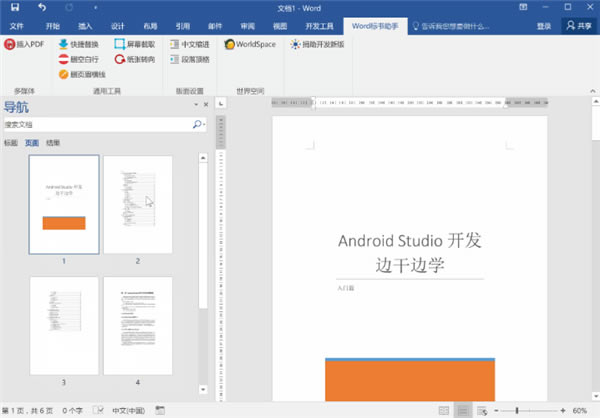Switch to Read Mode view in status bar
Image resolution: width=600 pixels, height=418 pixels.
[x=443, y=411]
